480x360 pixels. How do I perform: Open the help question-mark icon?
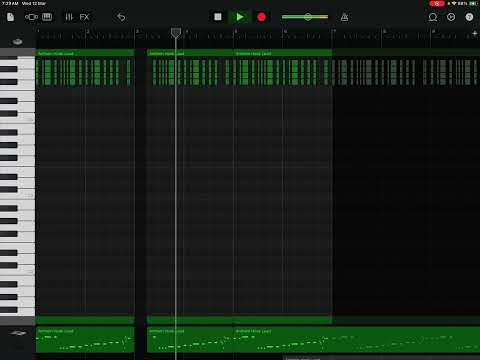pyautogui.click(x=469, y=17)
